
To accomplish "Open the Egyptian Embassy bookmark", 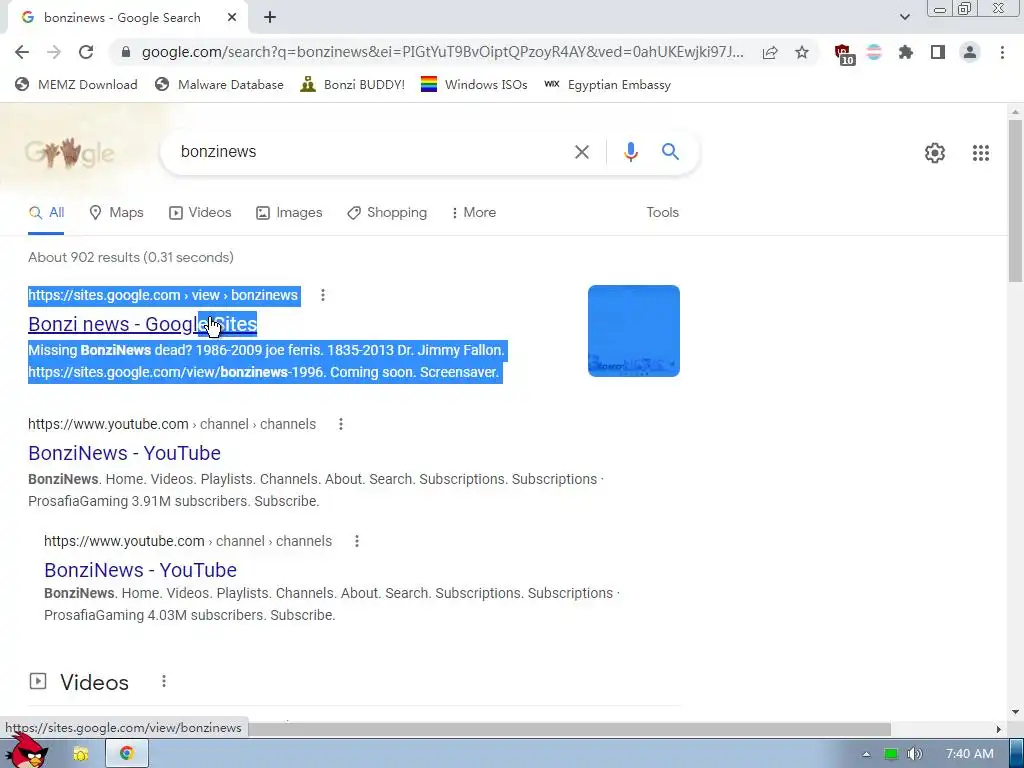I will [607, 84].
